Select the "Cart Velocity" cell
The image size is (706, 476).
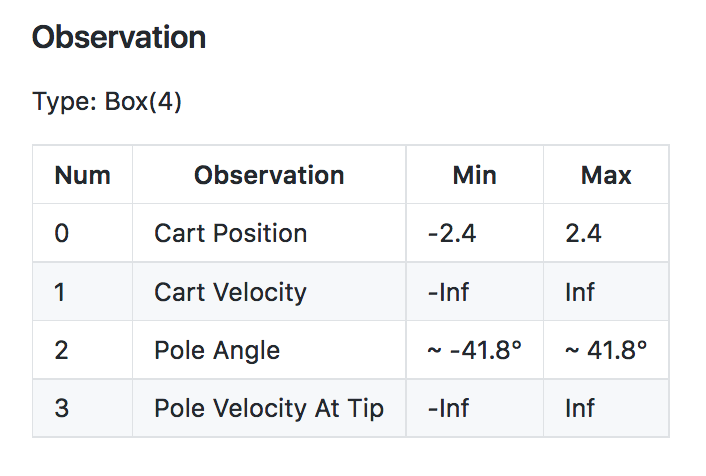[x=230, y=292]
